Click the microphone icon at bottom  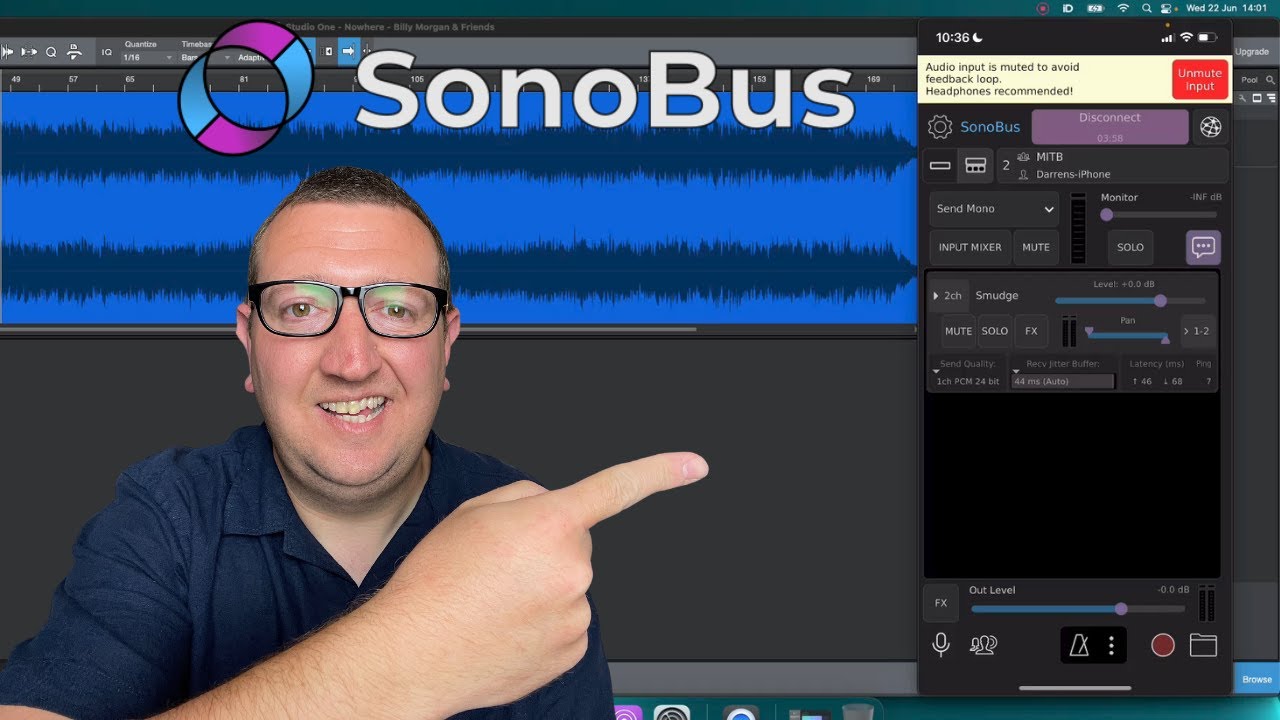tap(940, 645)
